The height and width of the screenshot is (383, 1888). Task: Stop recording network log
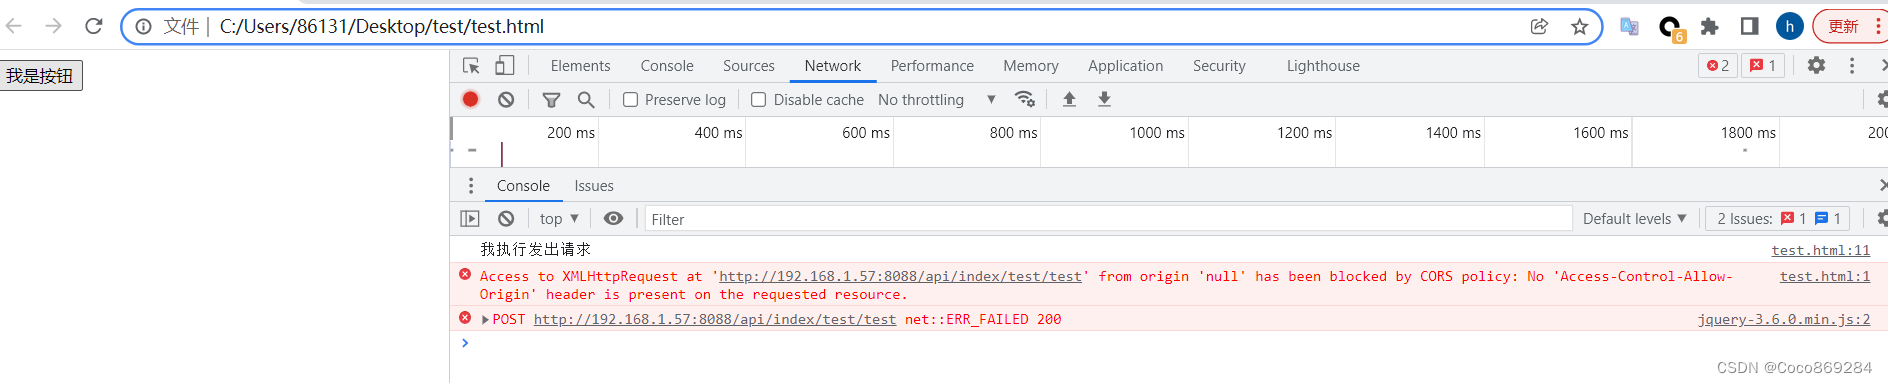tap(470, 99)
